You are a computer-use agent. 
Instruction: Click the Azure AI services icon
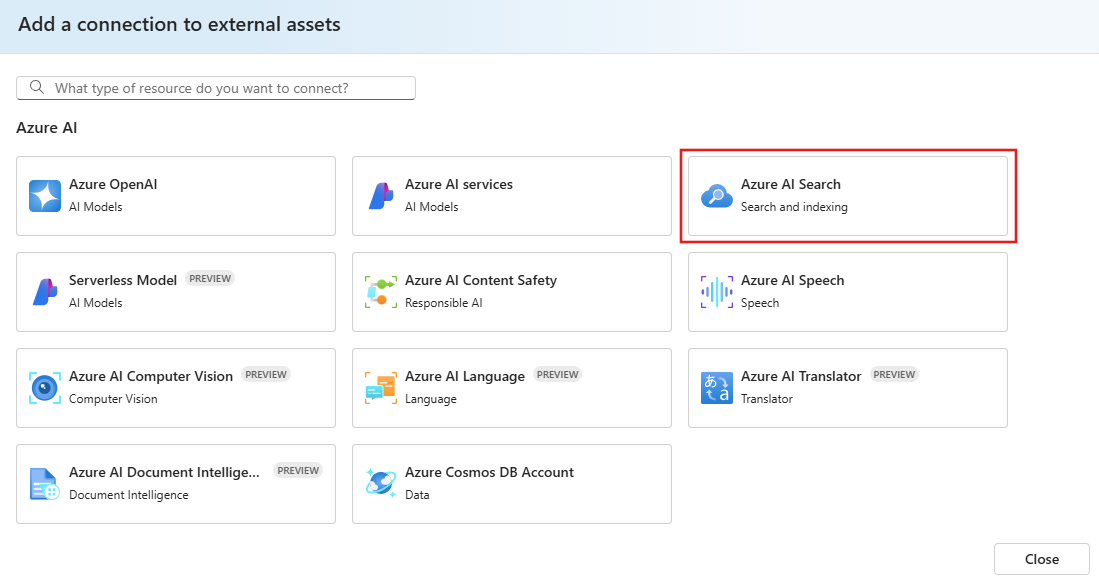380,195
